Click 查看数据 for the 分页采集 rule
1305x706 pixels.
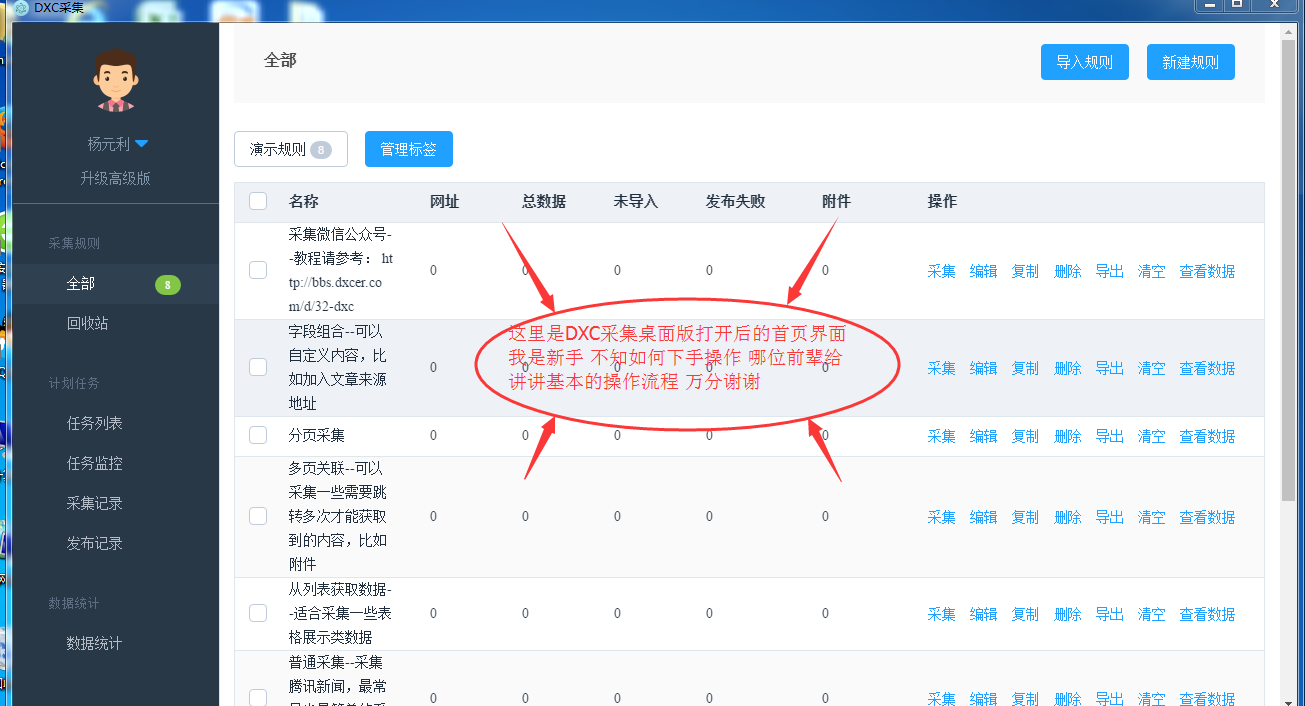click(1208, 436)
